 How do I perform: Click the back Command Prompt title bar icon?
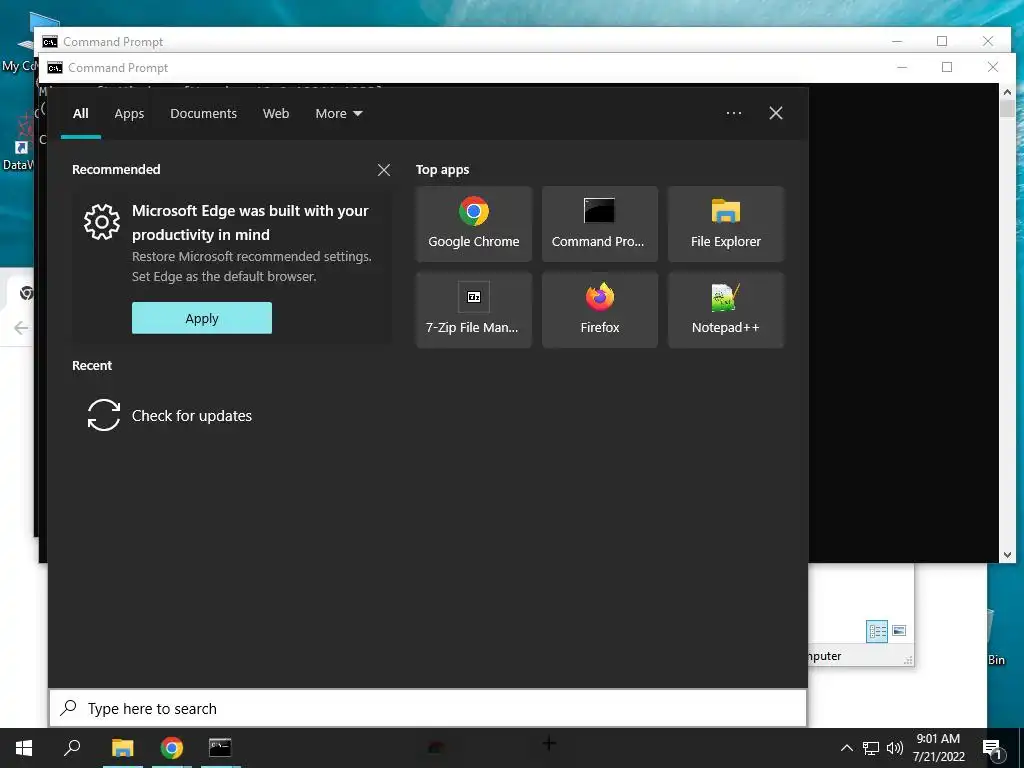click(x=50, y=42)
